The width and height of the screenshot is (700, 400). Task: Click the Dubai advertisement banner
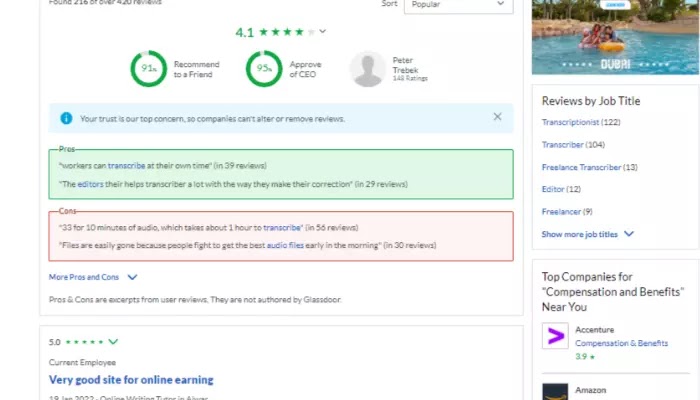615,37
